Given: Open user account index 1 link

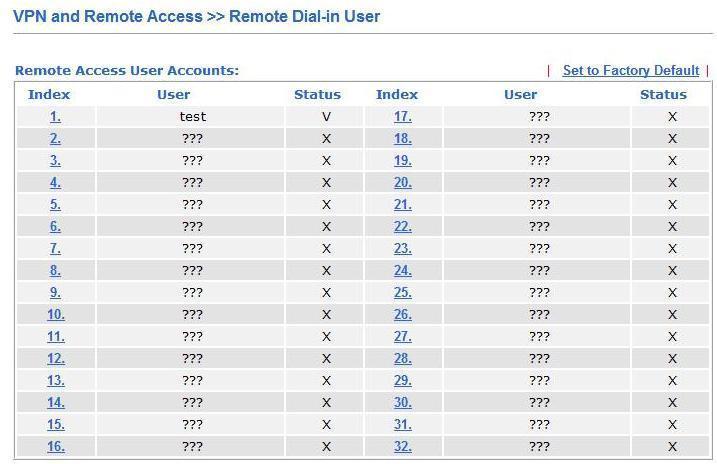Looking at the screenshot, I should pyautogui.click(x=55, y=117).
